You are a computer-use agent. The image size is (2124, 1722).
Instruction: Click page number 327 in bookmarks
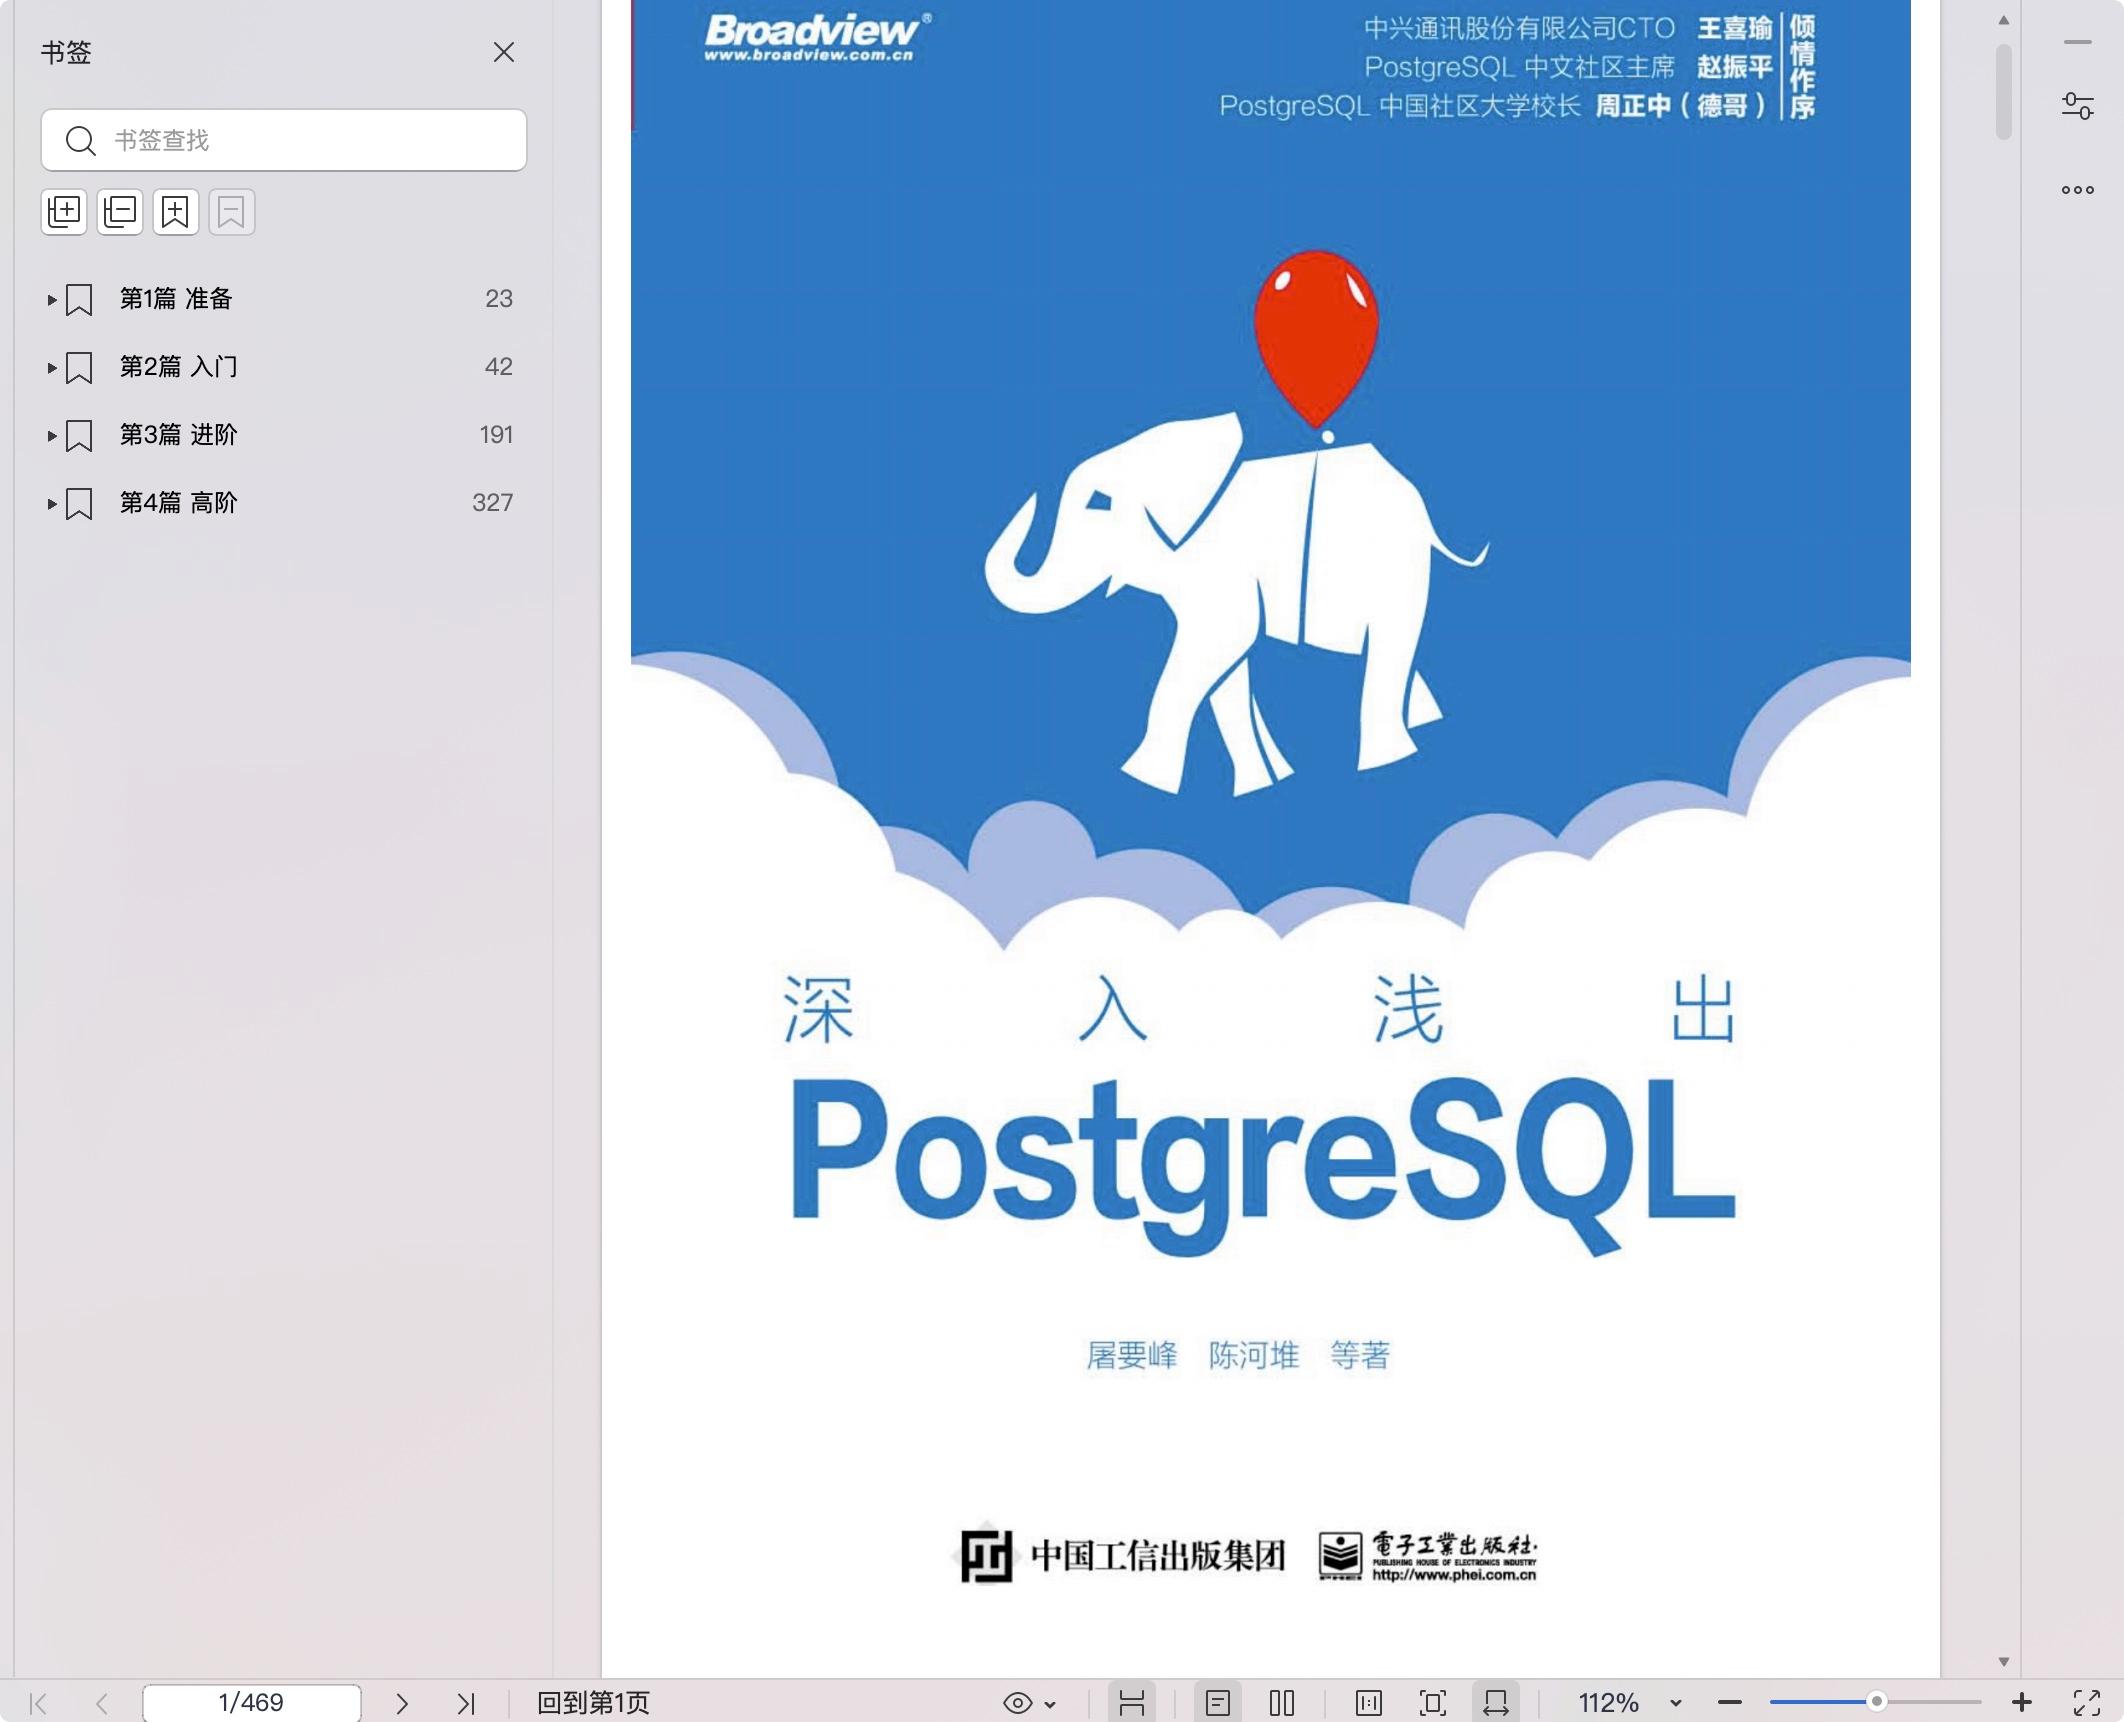coord(492,503)
